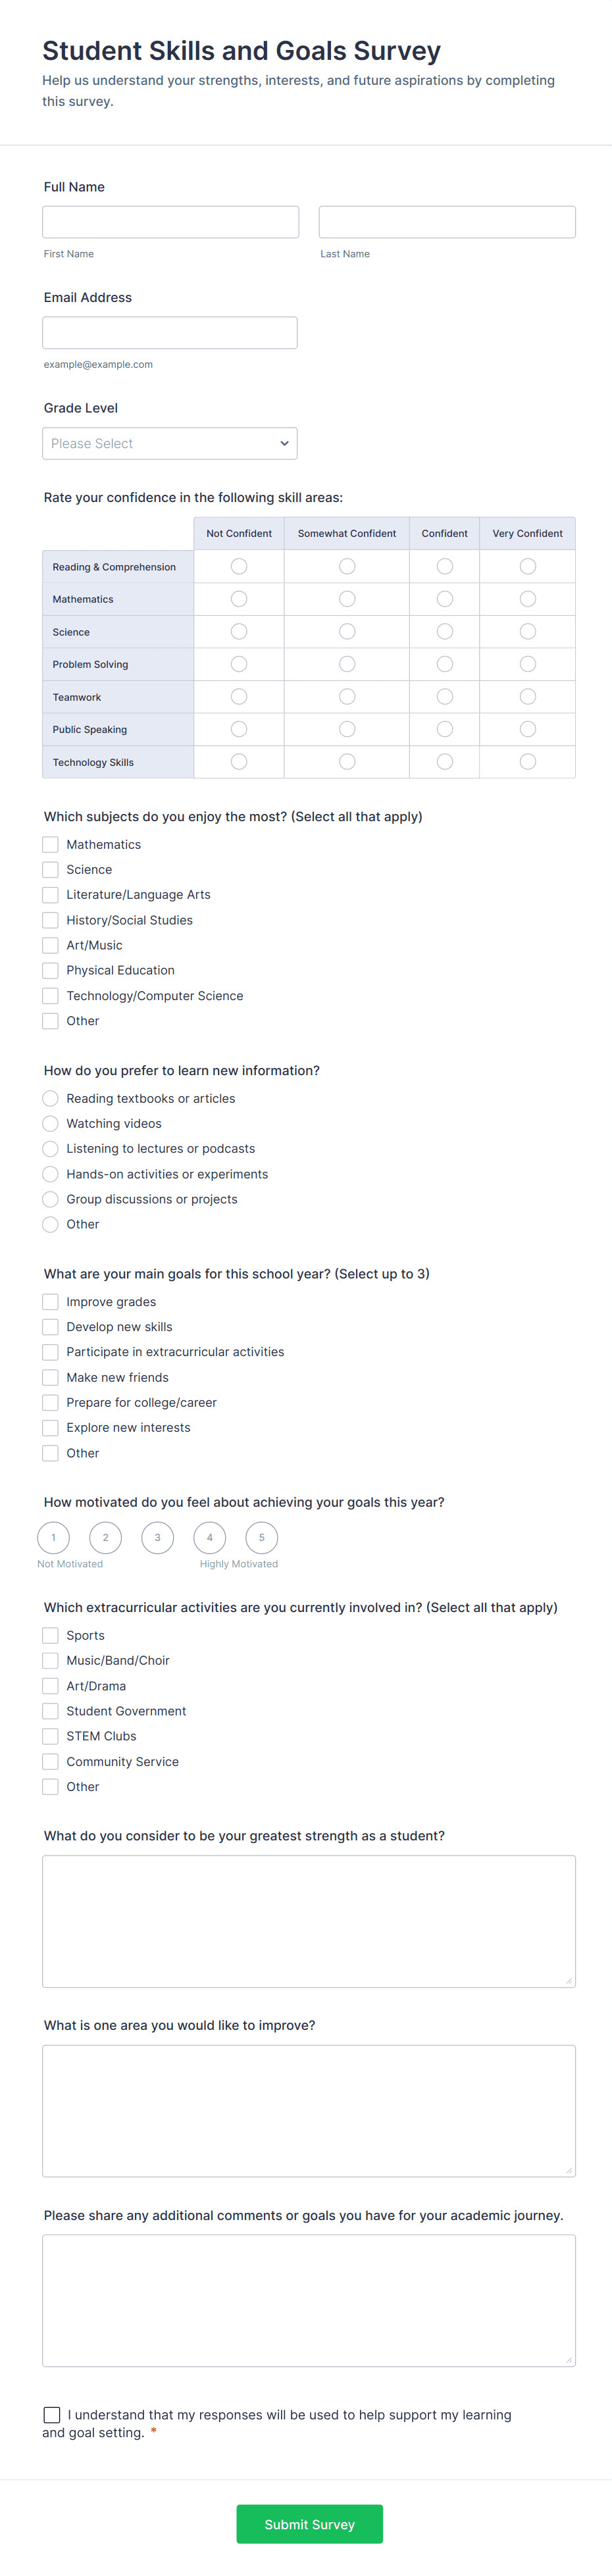The width and height of the screenshot is (612, 2576).
Task: Tick the responses consent checkbox
Action: click(x=52, y=2415)
